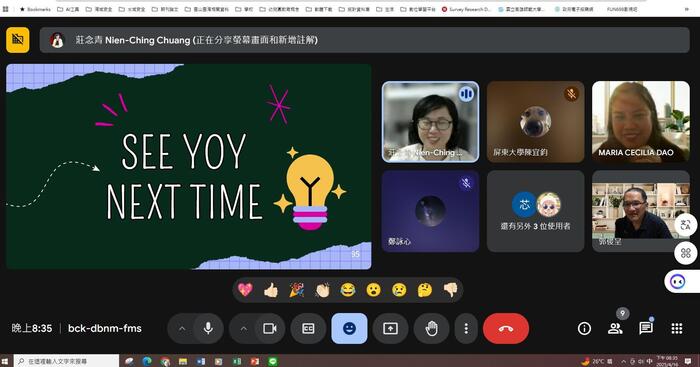Screen dimensions: 700x367
Task: Expand the audio settings chevron beside the microphone
Action: point(182,329)
